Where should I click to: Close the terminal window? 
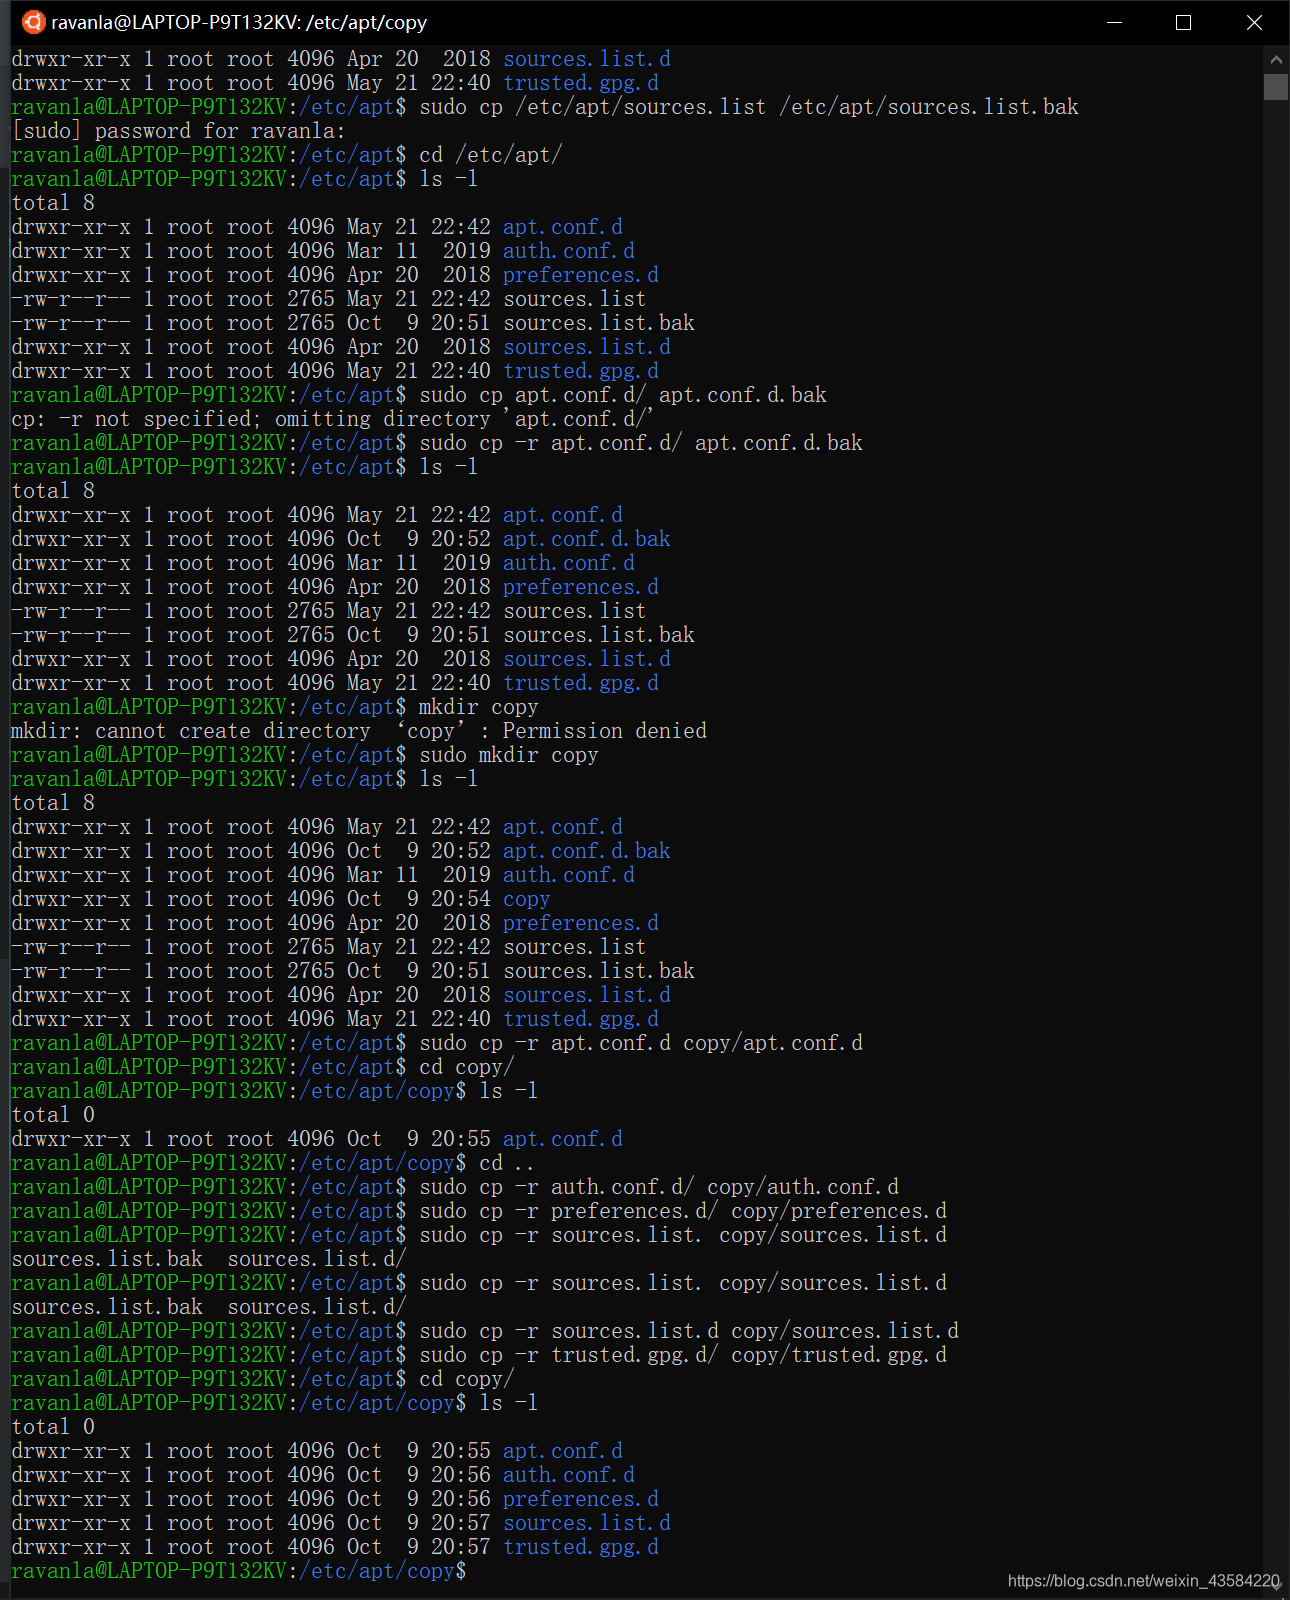point(1254,22)
